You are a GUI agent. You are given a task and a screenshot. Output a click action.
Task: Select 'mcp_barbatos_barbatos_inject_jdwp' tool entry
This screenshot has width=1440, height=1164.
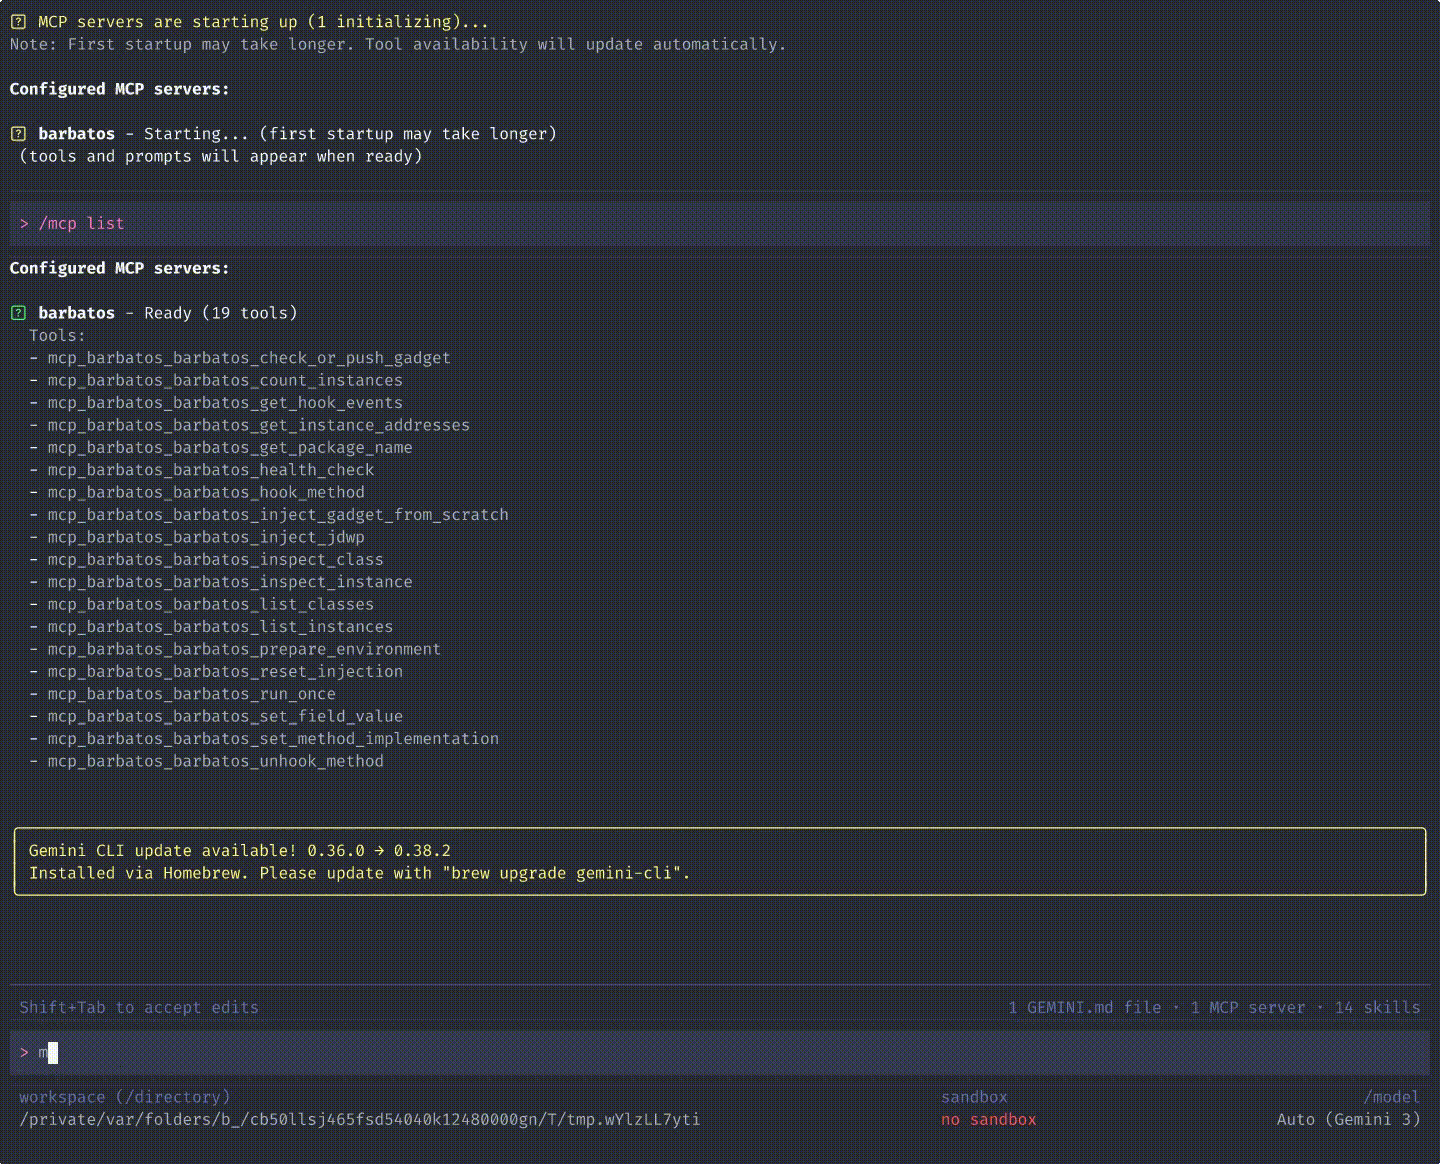pos(206,537)
